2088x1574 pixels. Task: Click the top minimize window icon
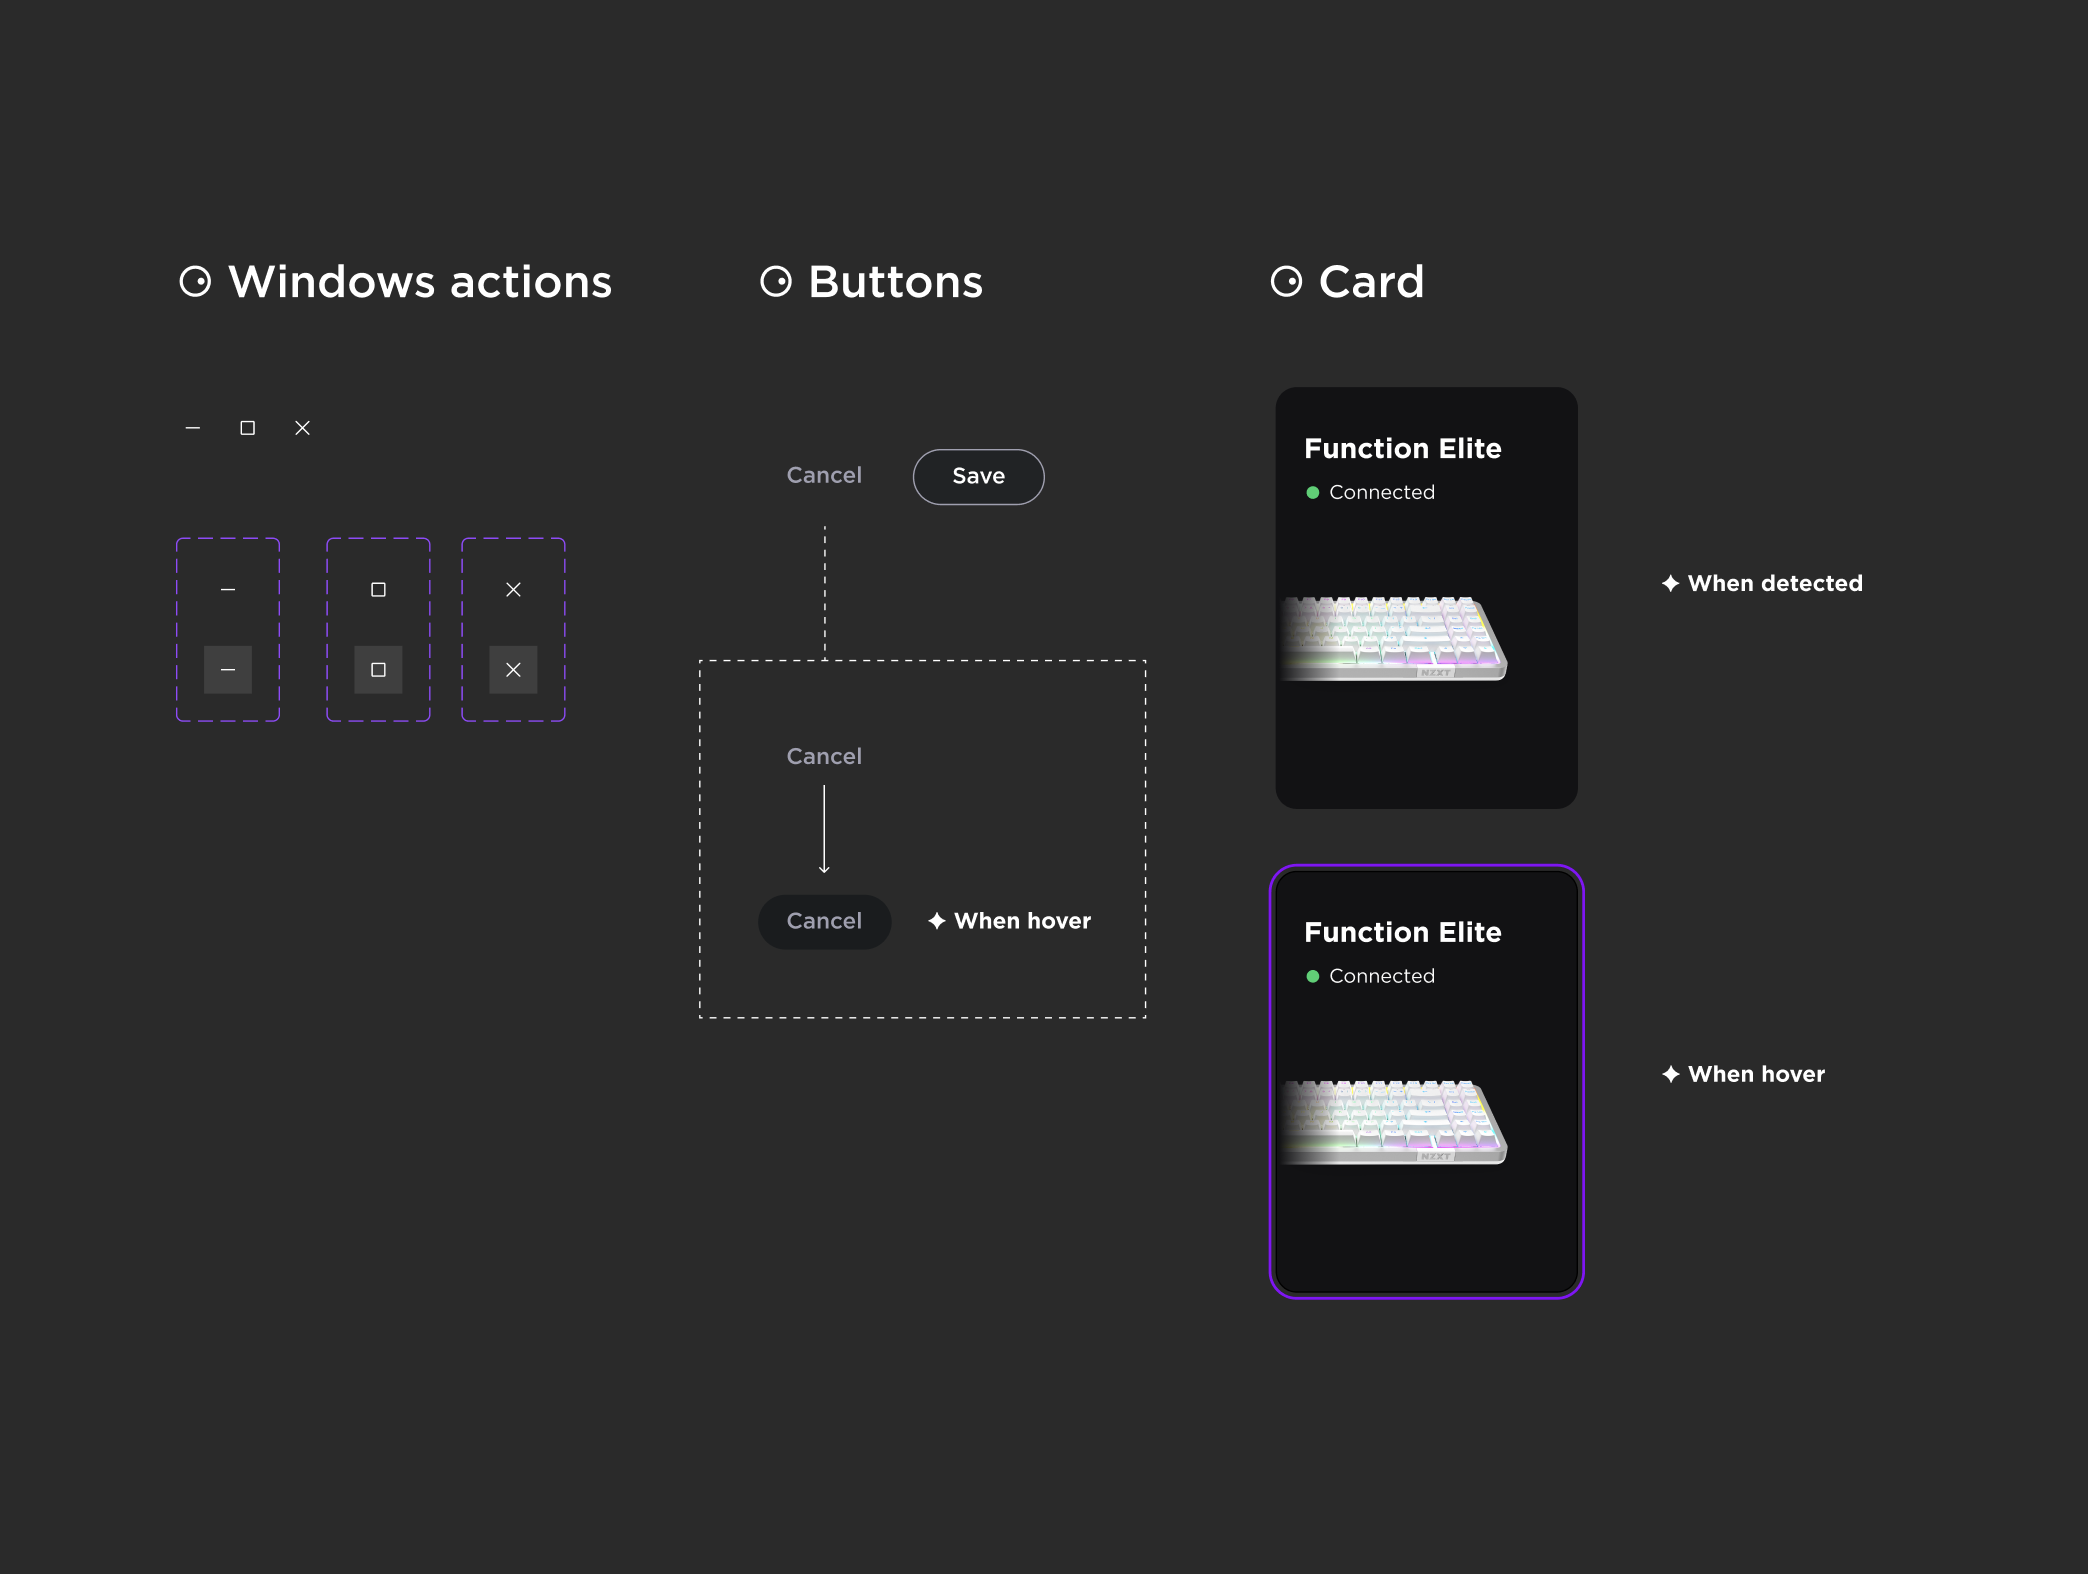click(193, 428)
